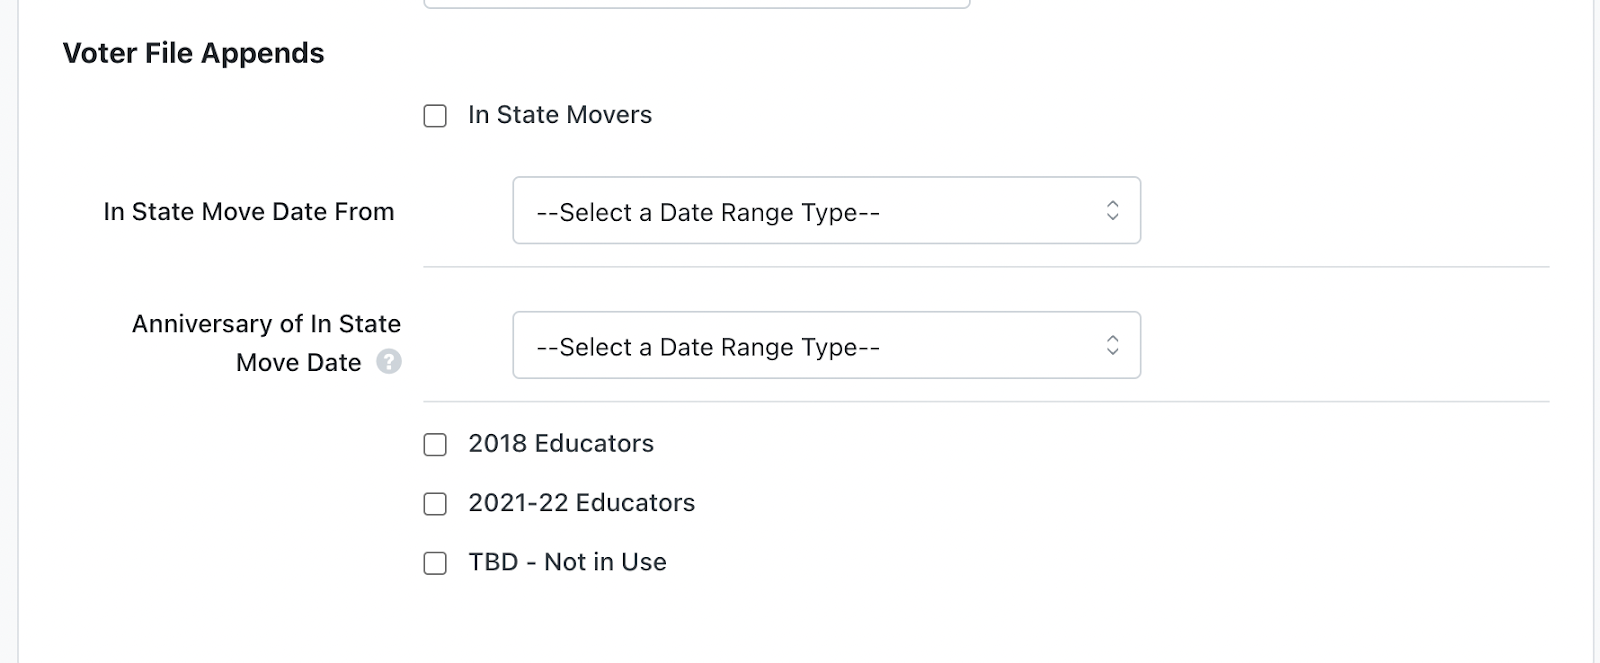Click the 2018 Educators label text

pyautogui.click(x=561, y=443)
